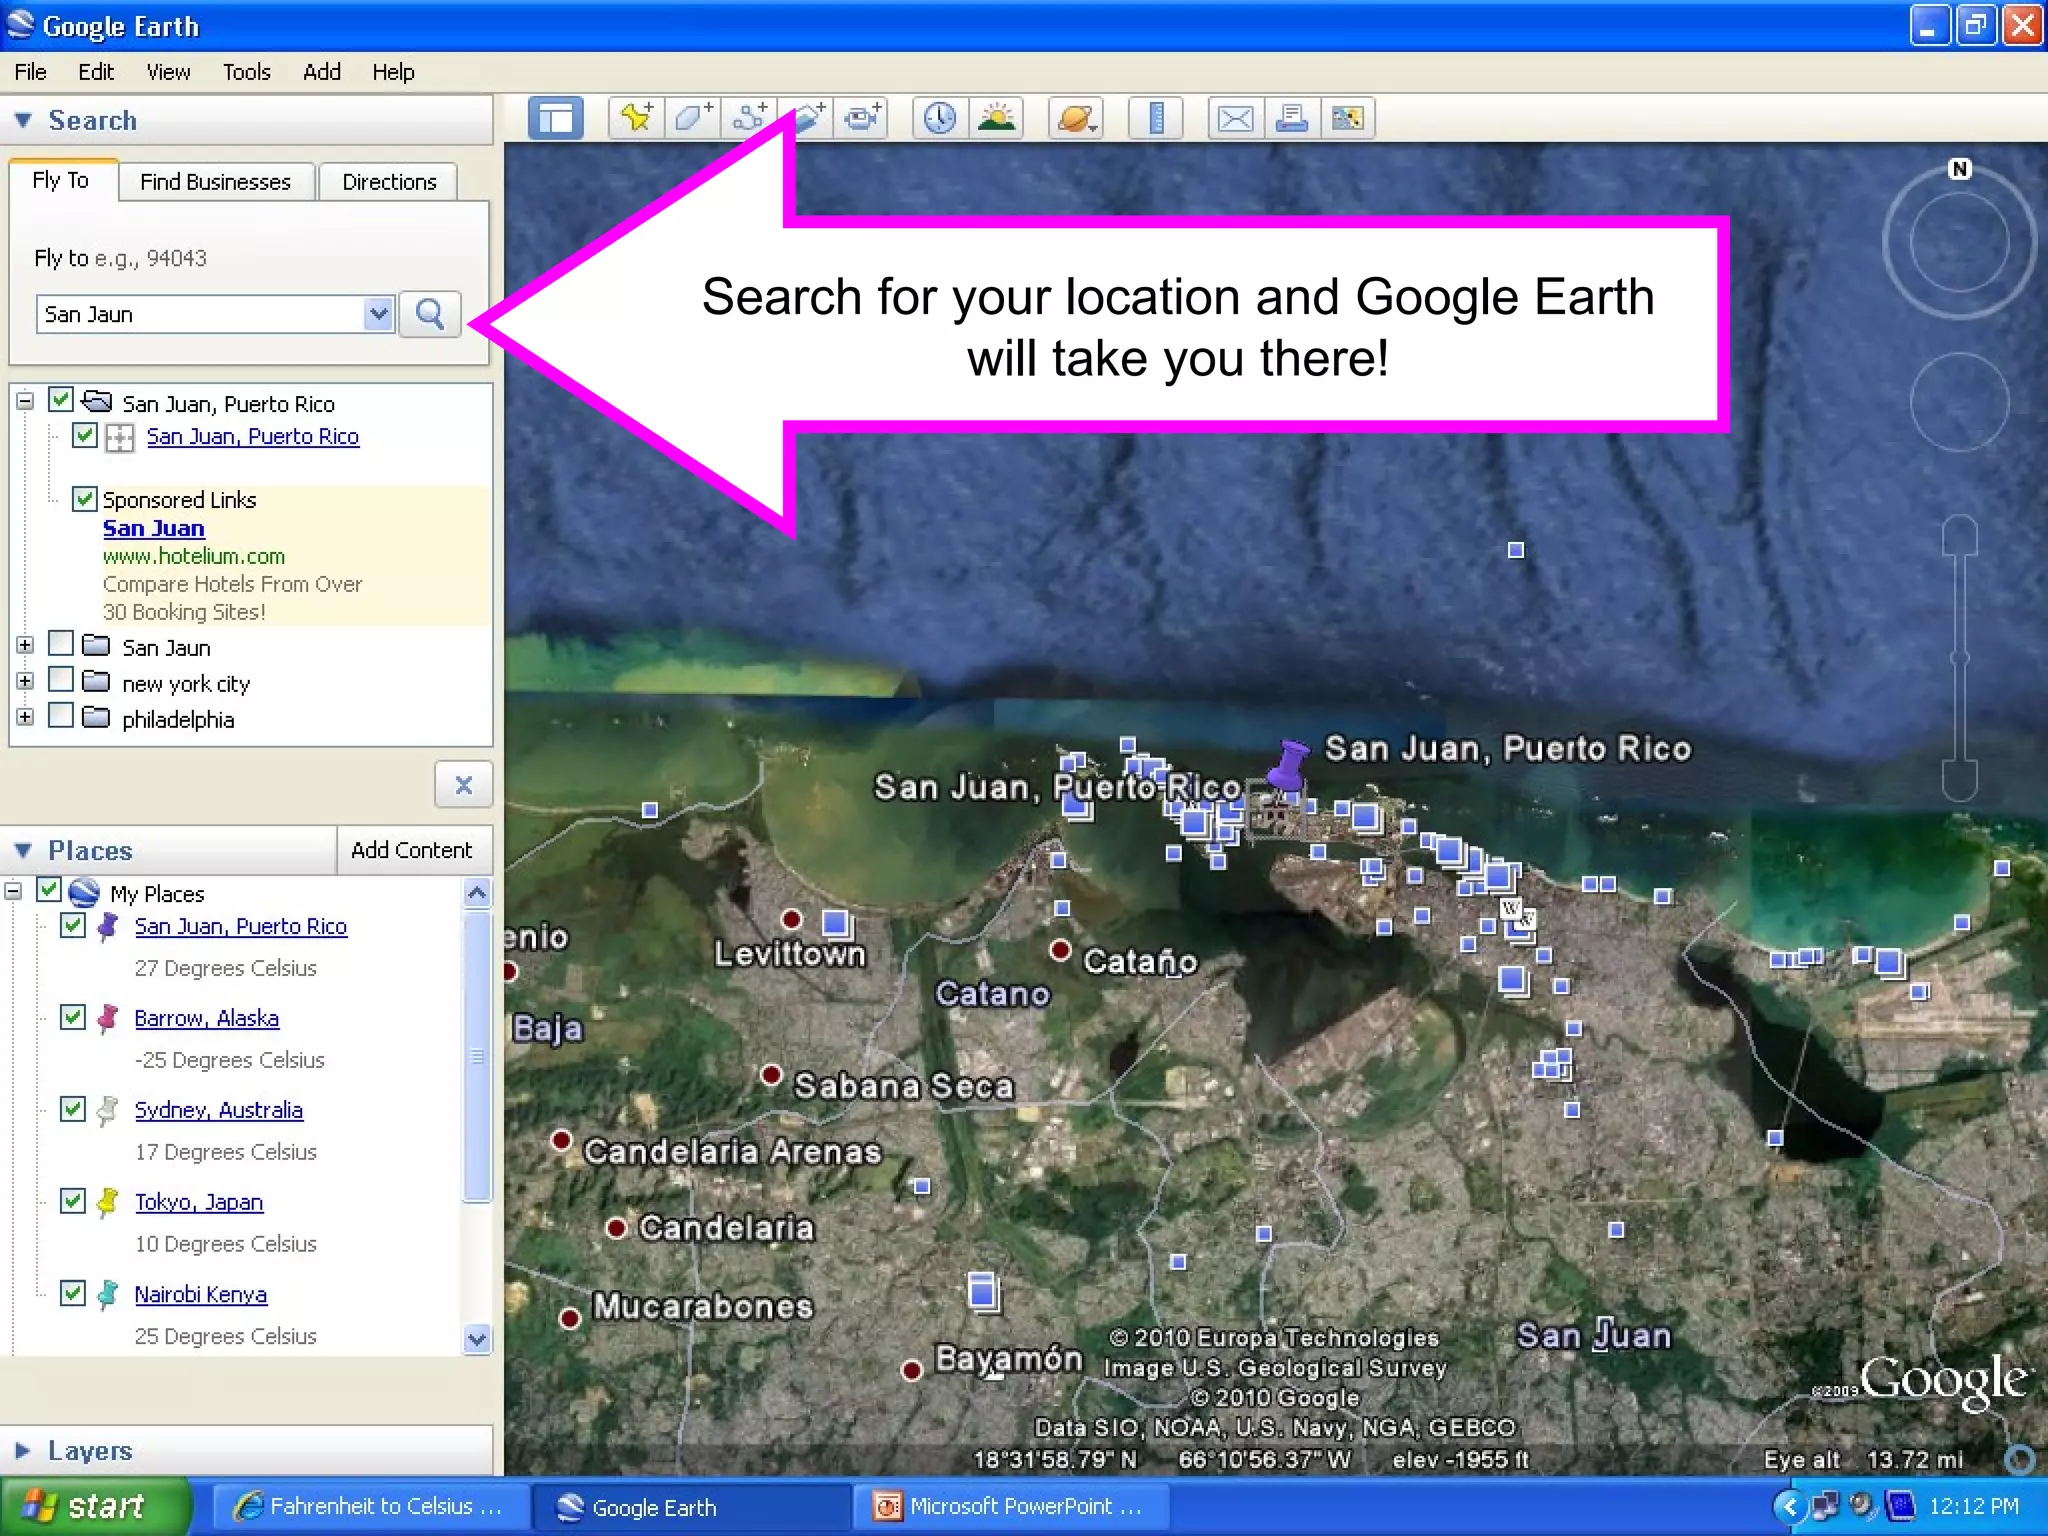This screenshot has width=2048, height=1536.
Task: Click the Fly To search input field
Action: tap(202, 314)
